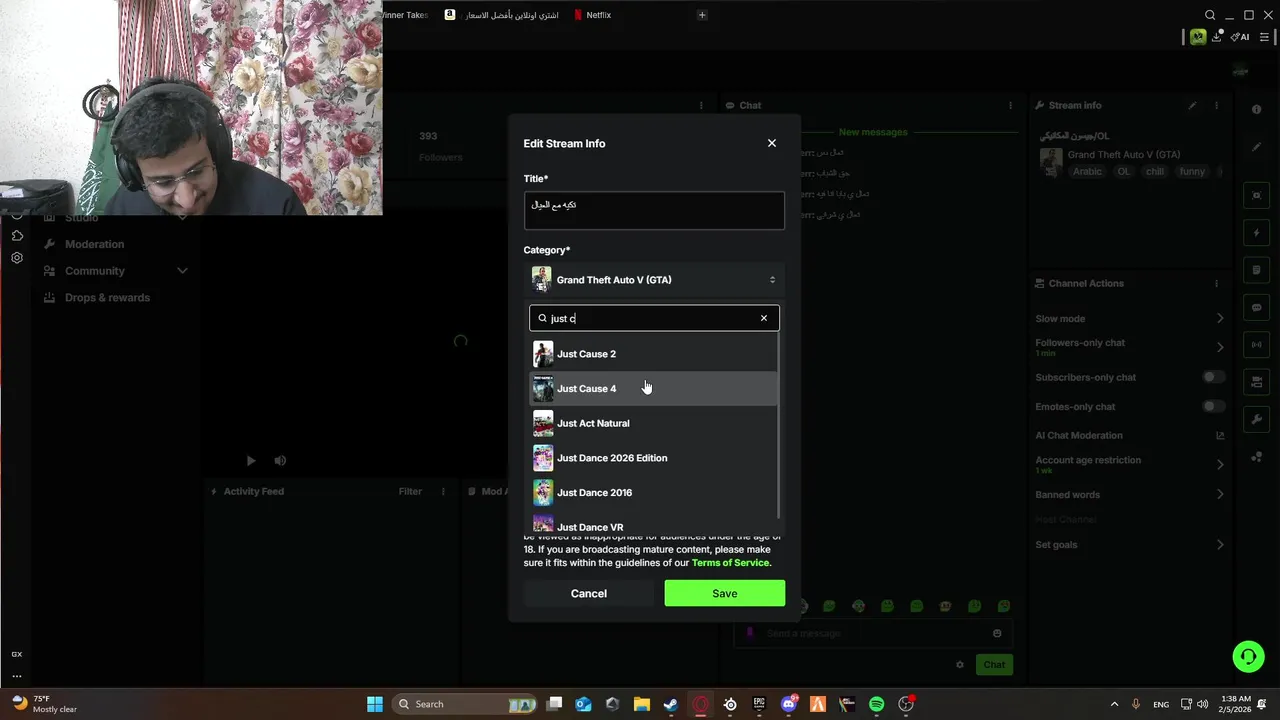The height and width of the screenshot is (720, 1280).
Task: Click the wrench icon in right sidebar
Action: 1257,419
